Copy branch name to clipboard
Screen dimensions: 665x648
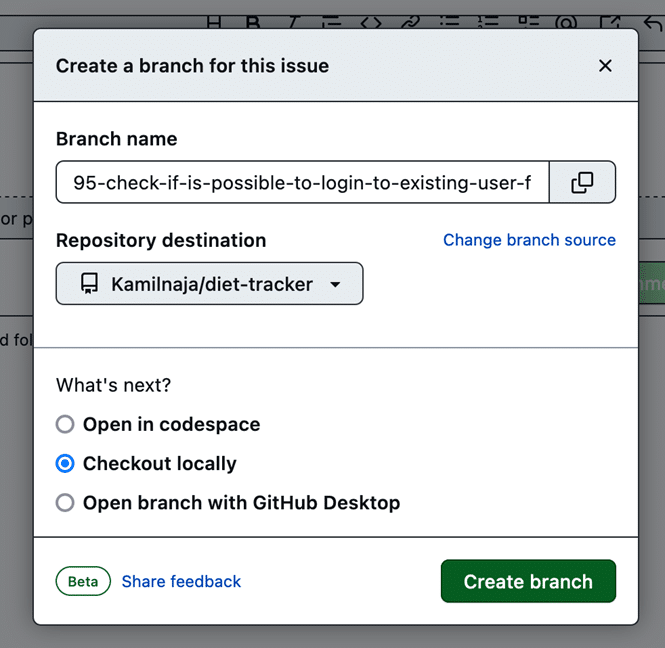(582, 182)
